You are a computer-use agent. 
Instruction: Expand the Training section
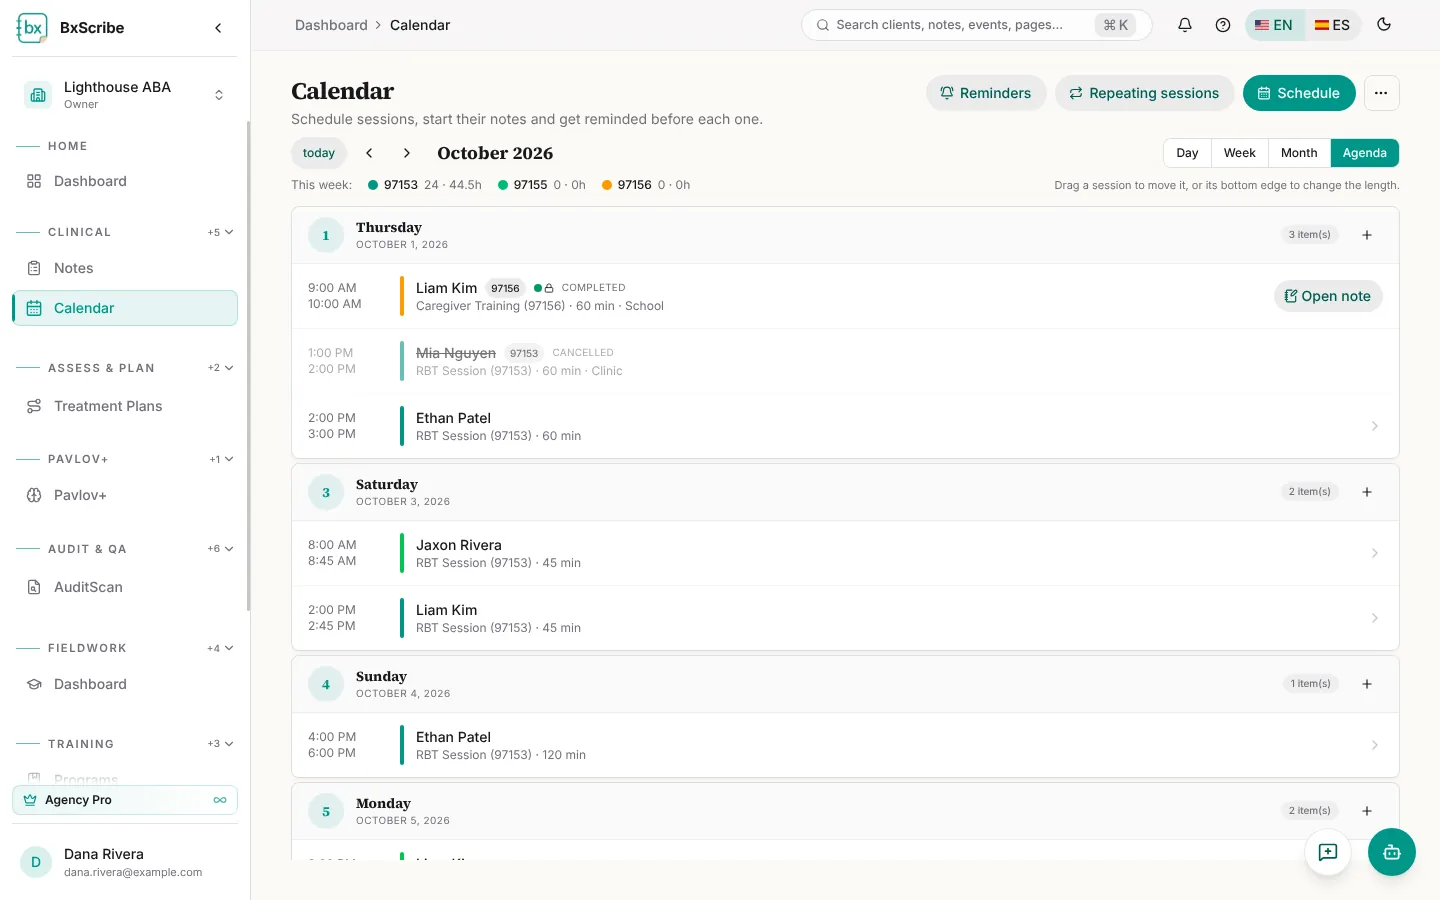click(221, 744)
